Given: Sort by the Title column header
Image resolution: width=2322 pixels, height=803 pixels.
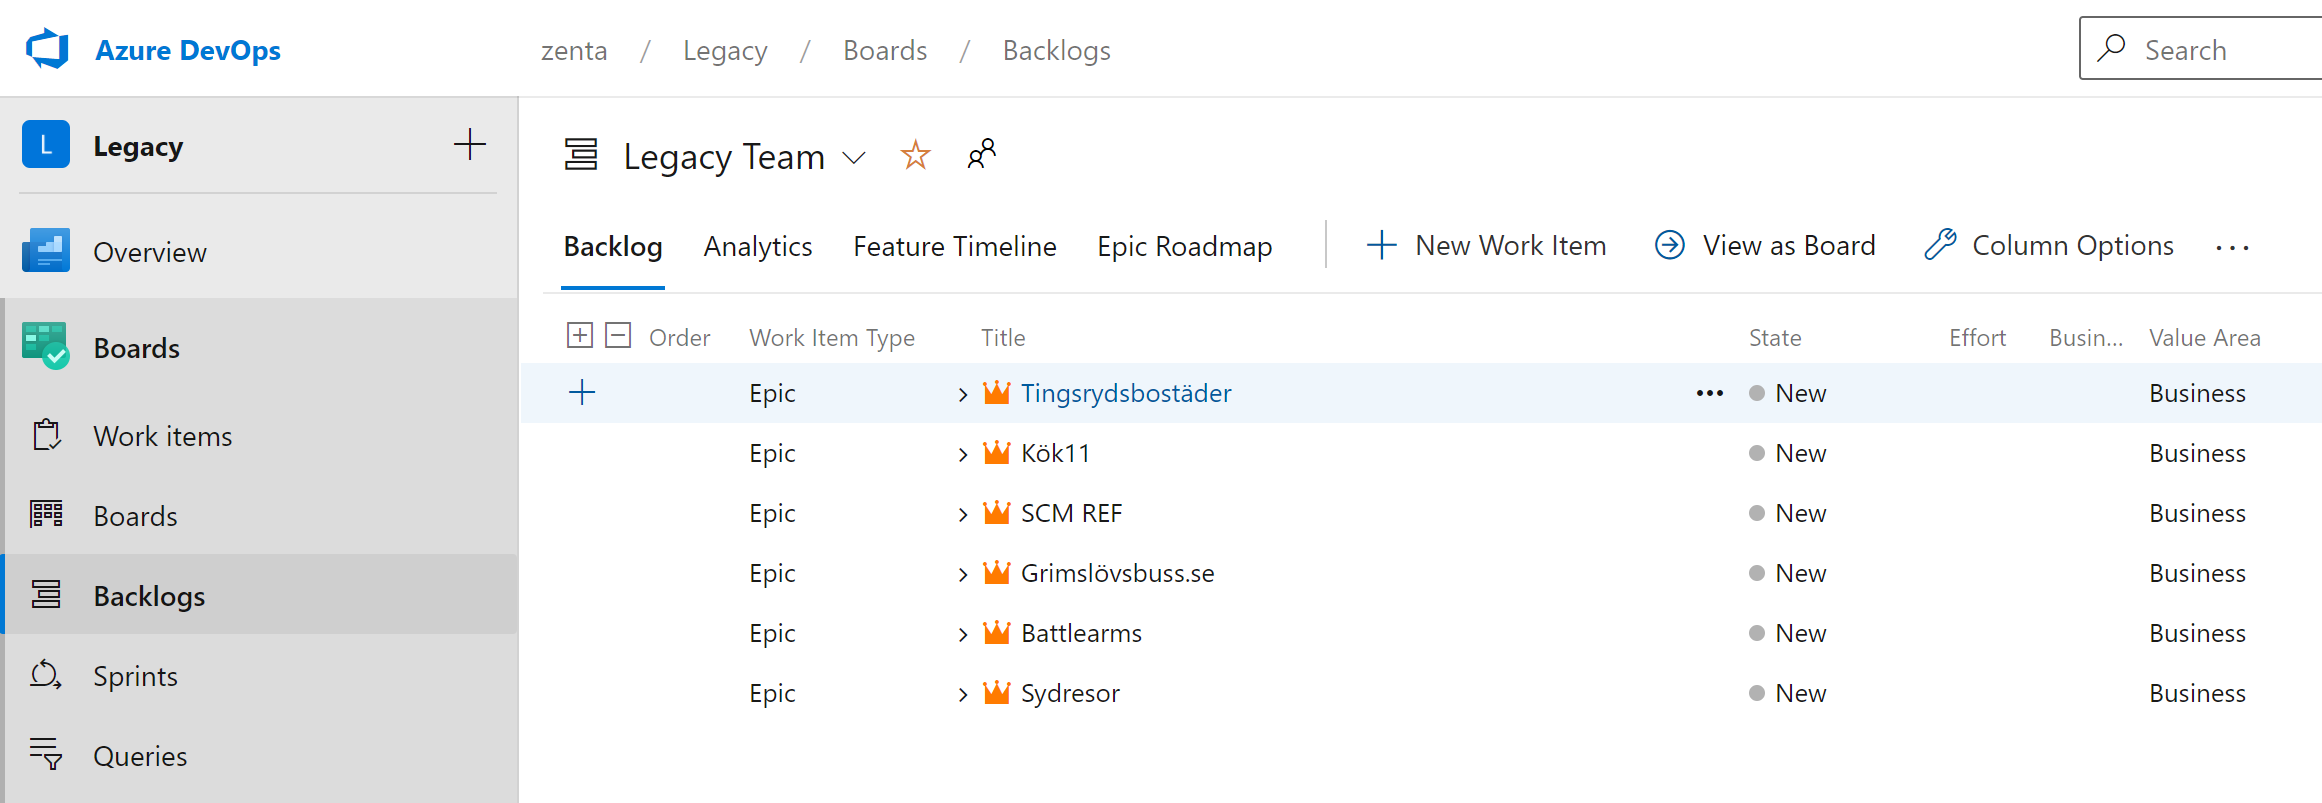Looking at the screenshot, I should coord(1003,338).
